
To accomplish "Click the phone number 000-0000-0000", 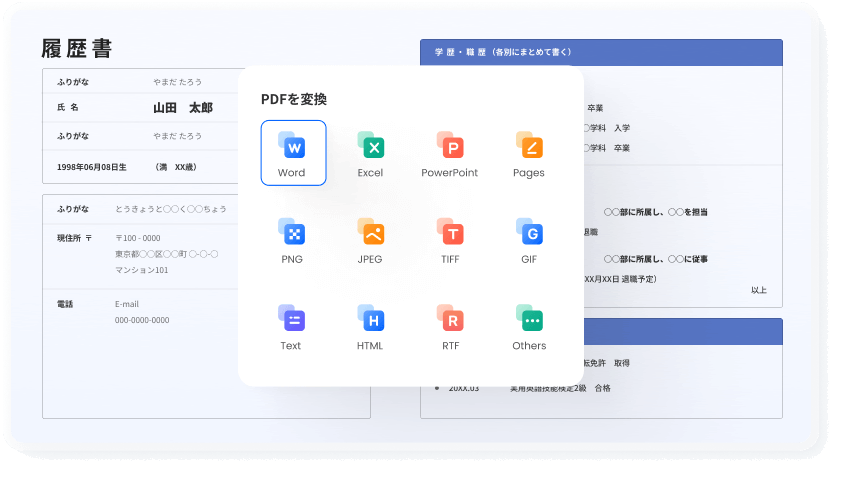I will tap(142, 320).
